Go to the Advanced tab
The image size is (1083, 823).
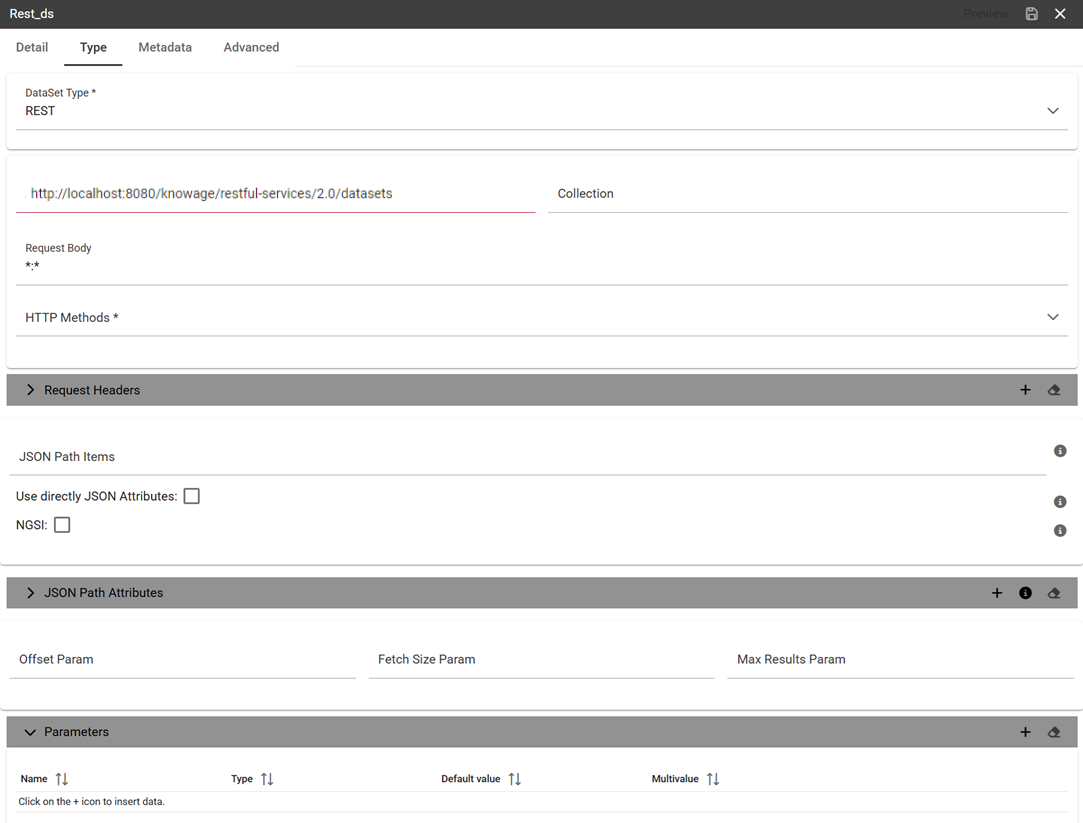click(251, 47)
